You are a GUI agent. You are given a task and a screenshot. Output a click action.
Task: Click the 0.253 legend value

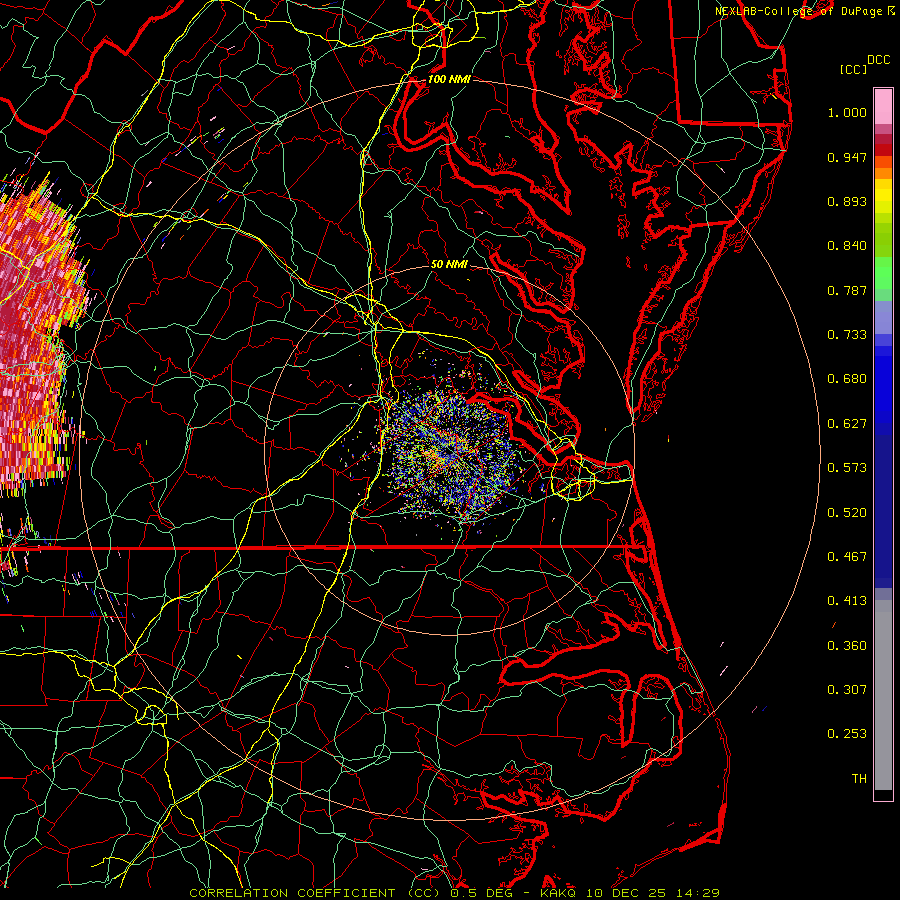847,734
